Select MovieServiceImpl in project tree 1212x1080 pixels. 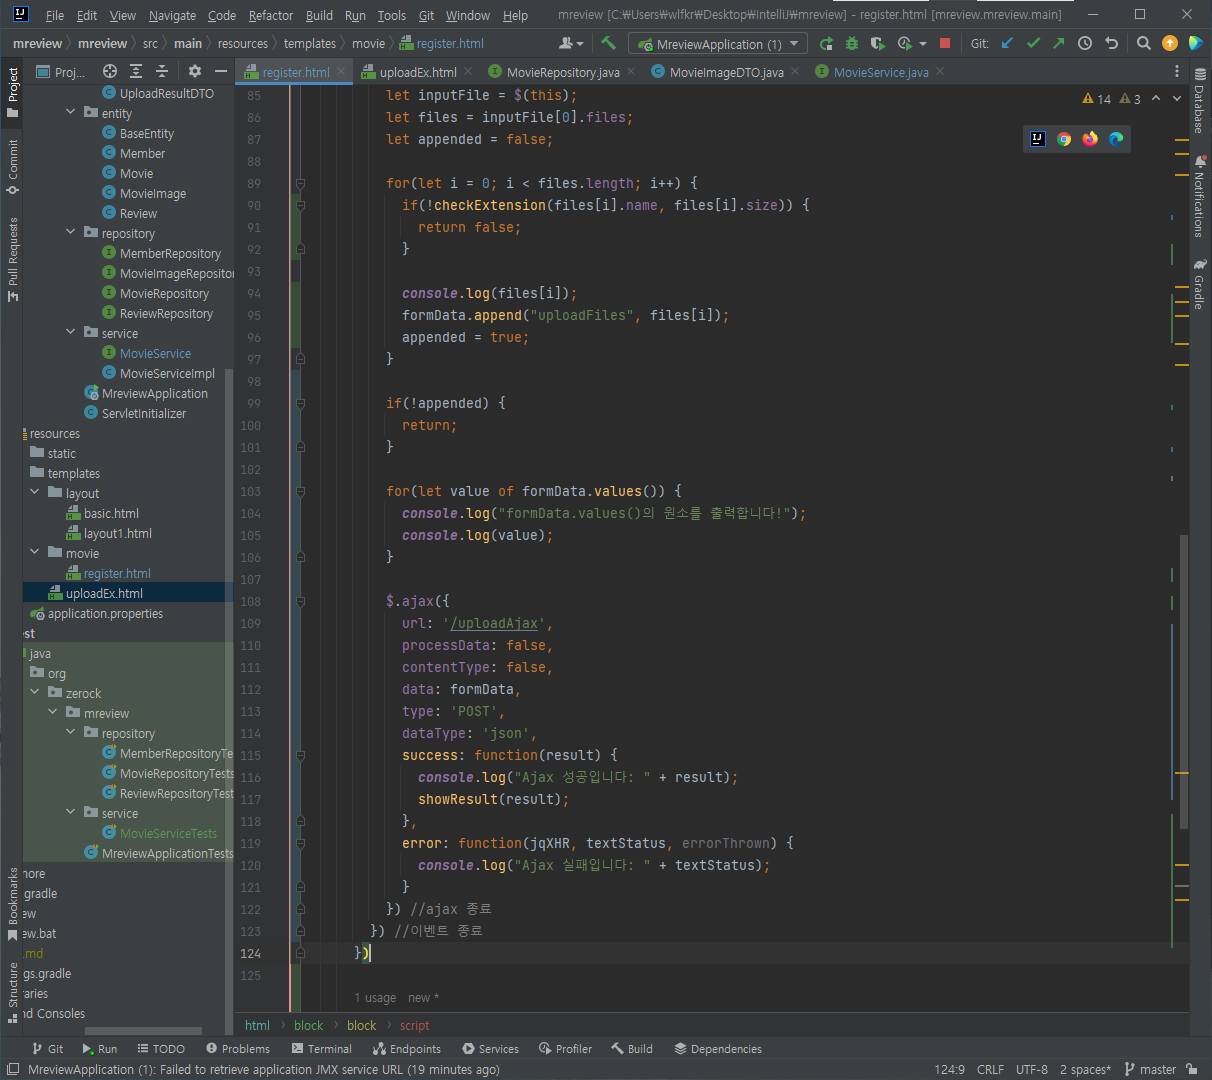(x=167, y=373)
